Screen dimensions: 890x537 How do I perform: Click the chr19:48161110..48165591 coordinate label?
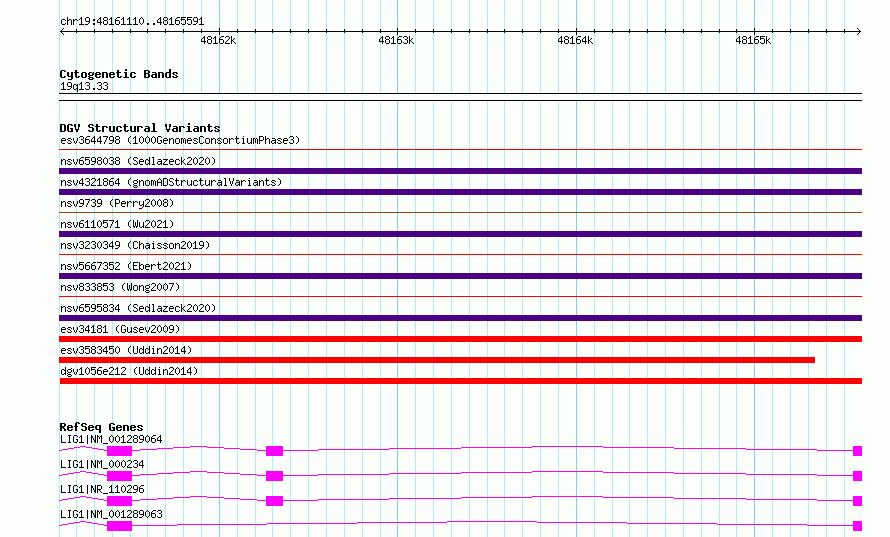tap(132, 21)
